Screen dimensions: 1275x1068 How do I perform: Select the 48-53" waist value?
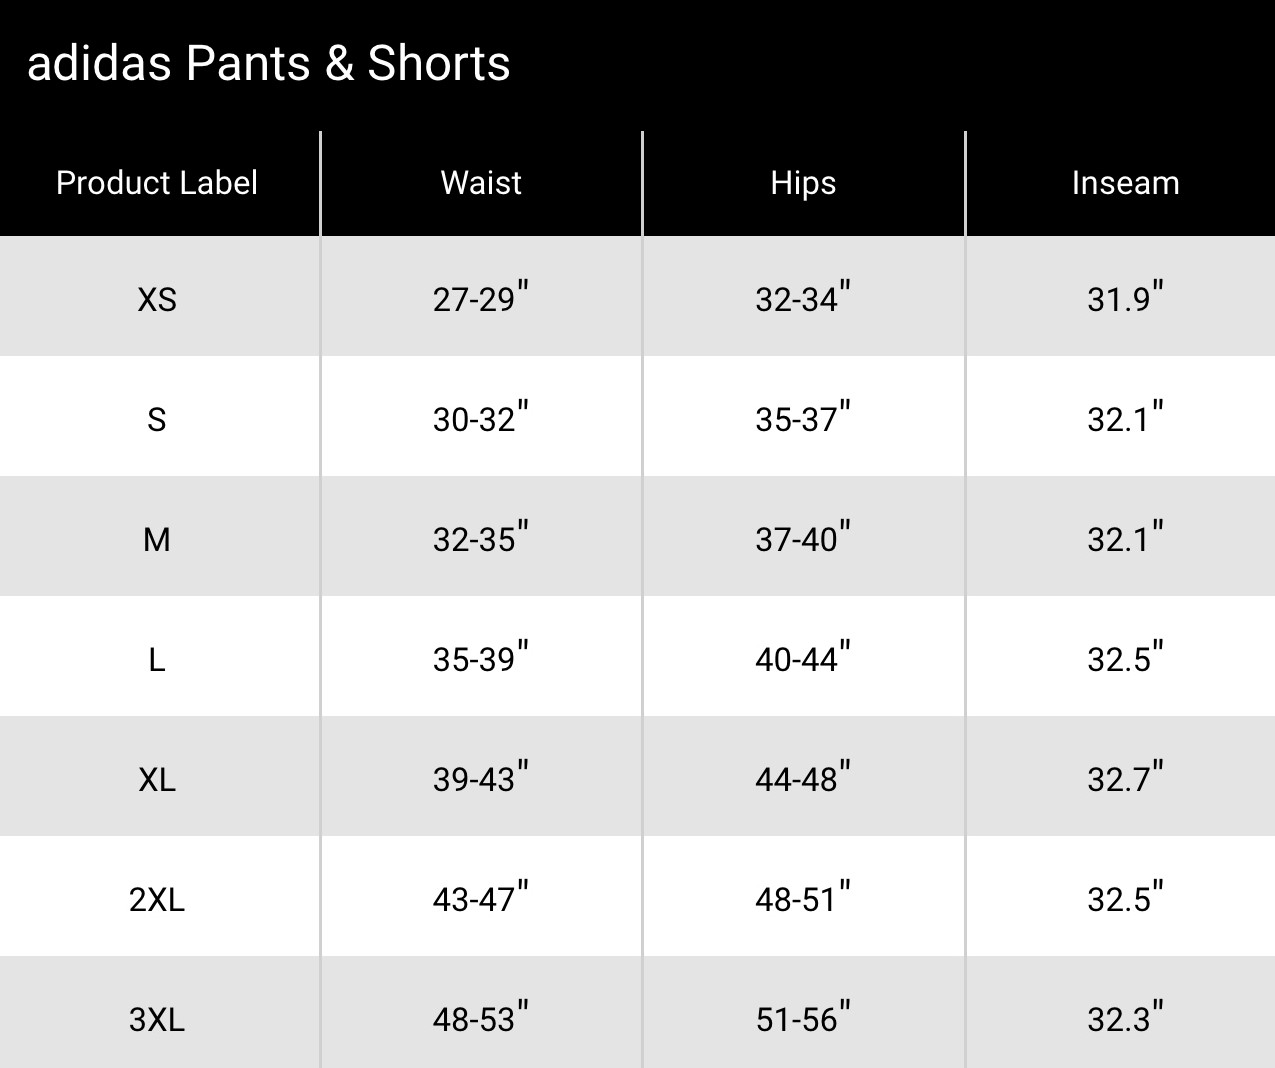[481, 1019]
